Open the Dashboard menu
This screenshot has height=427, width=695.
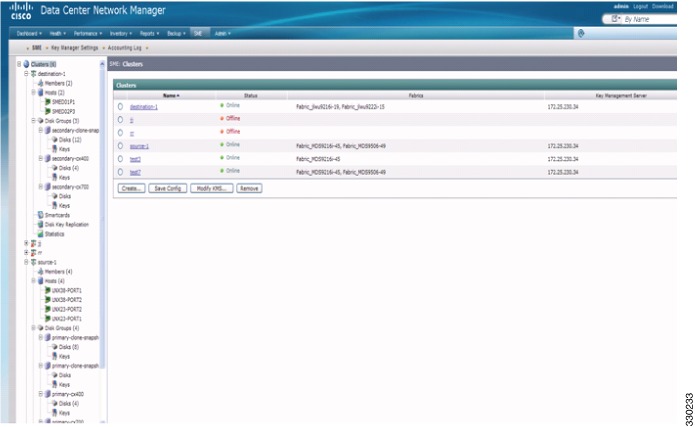coord(29,34)
